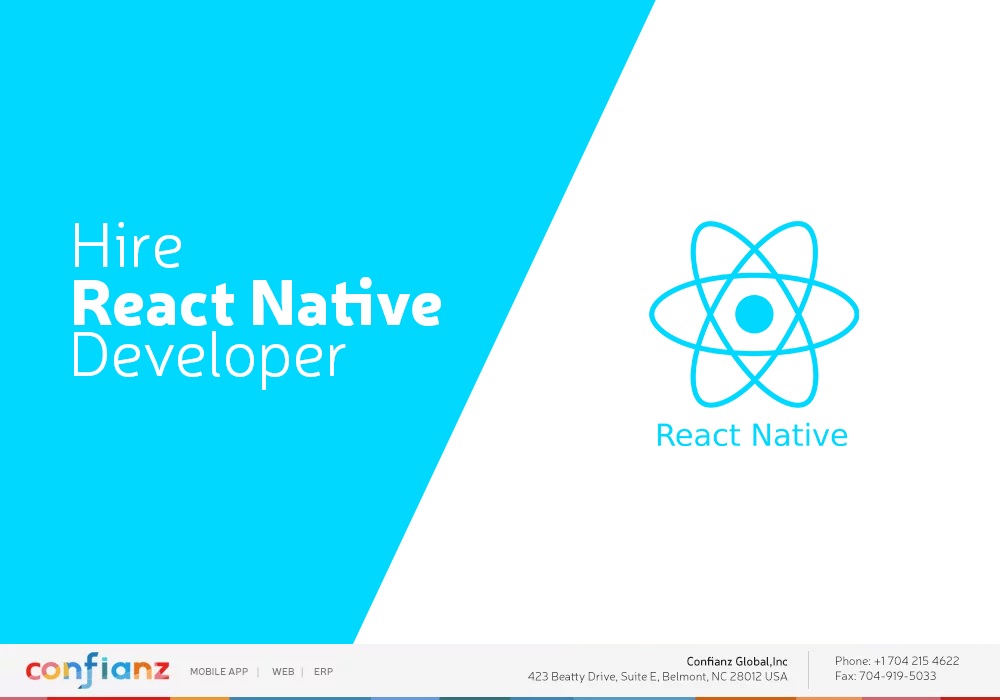Click the fax number '704-919-5033'
The height and width of the screenshot is (700, 1000).
[897, 676]
